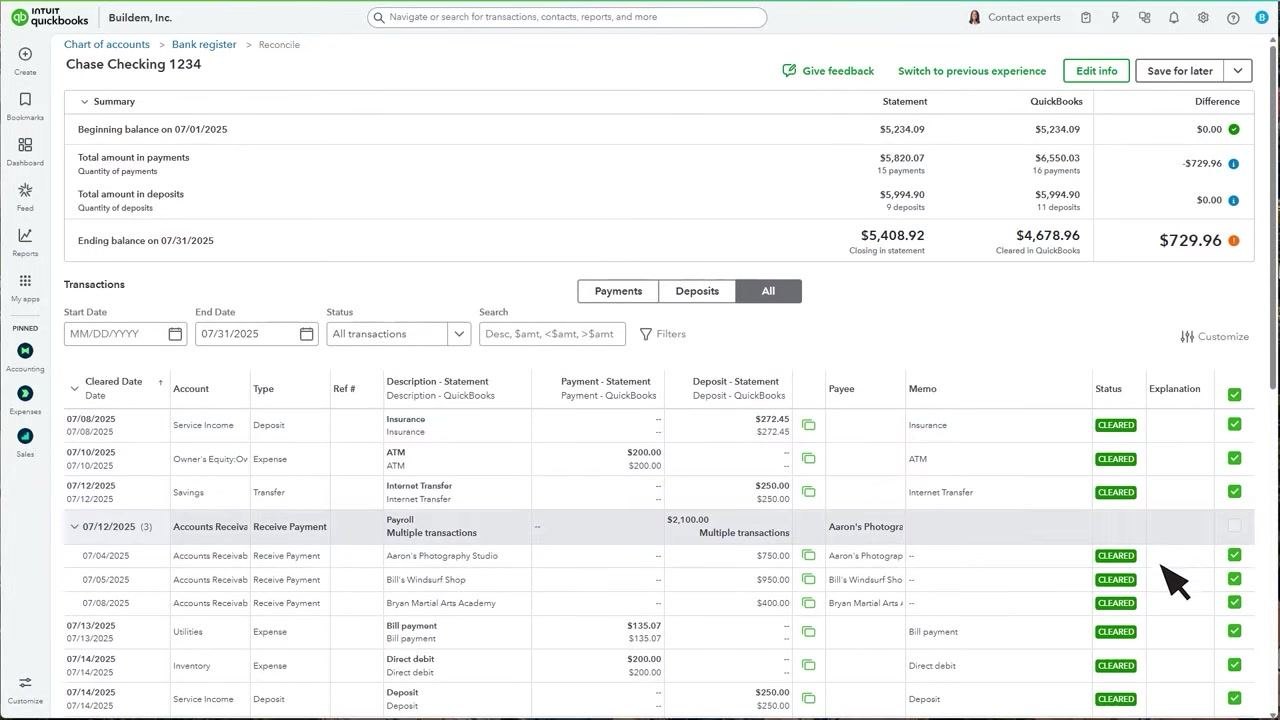This screenshot has width=1280, height=720.
Task: Open the notifications bell icon
Action: (1174, 17)
